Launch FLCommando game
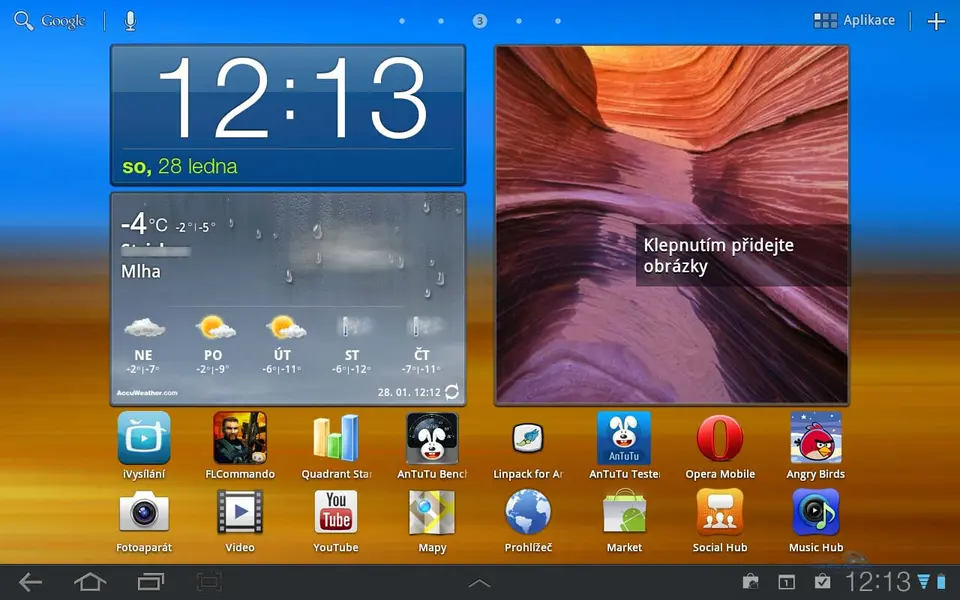The image size is (960, 600). (x=240, y=440)
